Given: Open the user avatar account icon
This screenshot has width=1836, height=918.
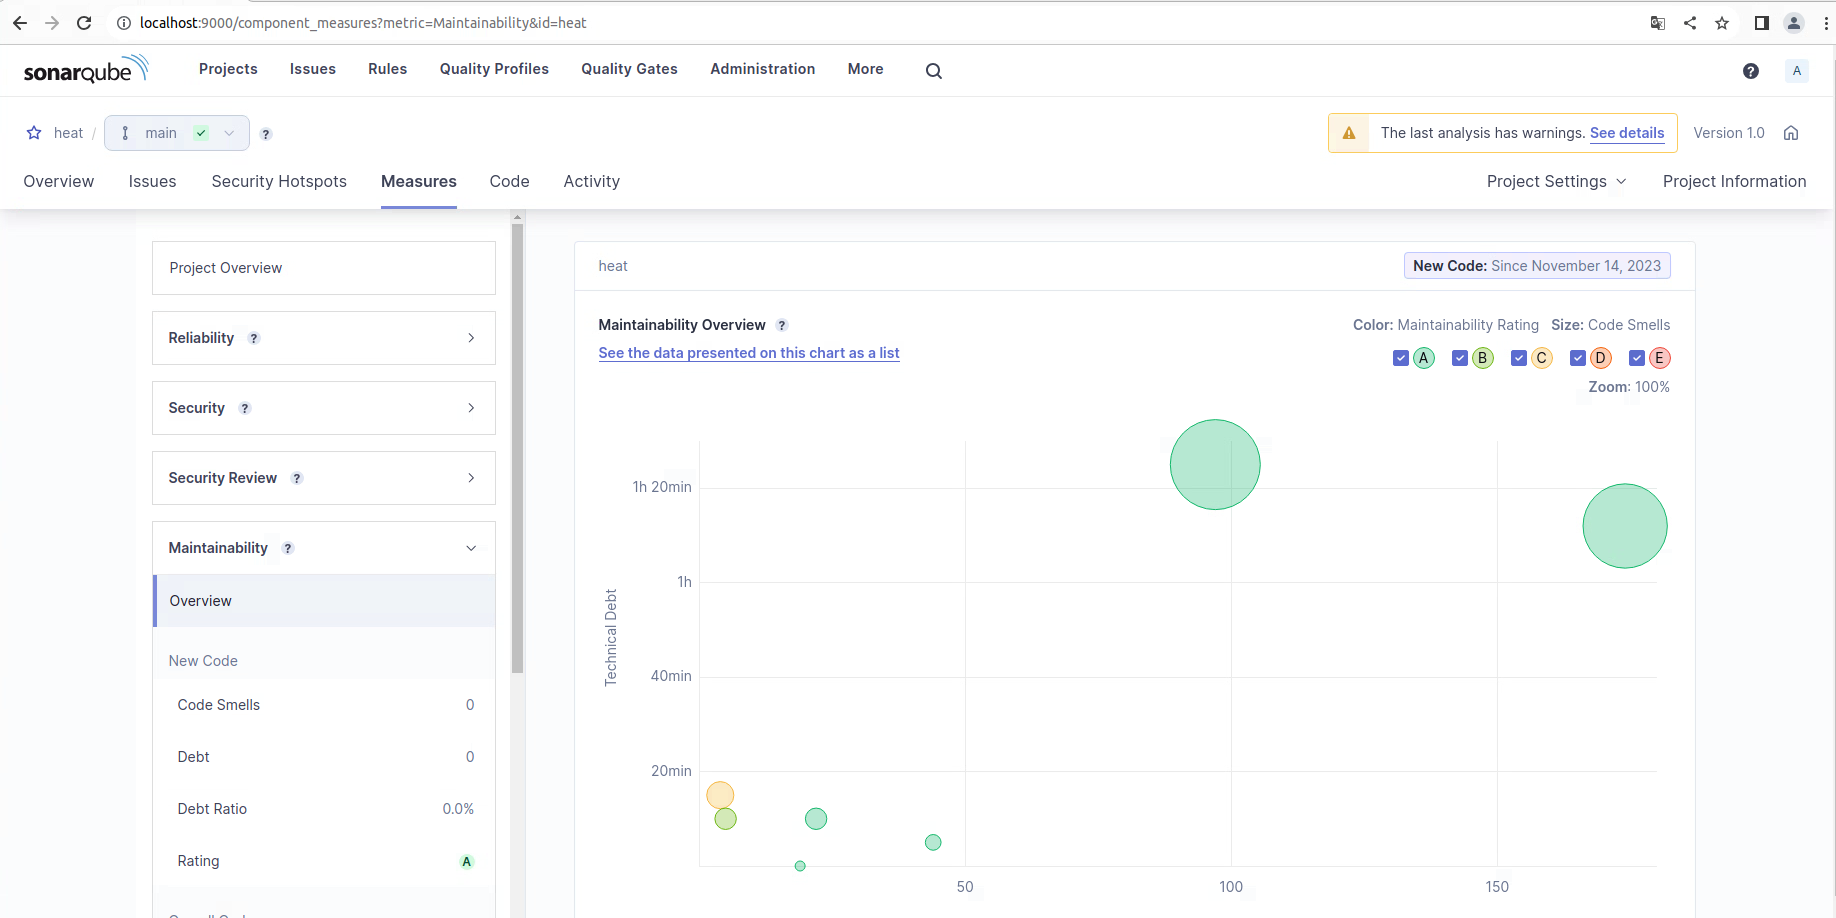Looking at the screenshot, I should pos(1796,70).
